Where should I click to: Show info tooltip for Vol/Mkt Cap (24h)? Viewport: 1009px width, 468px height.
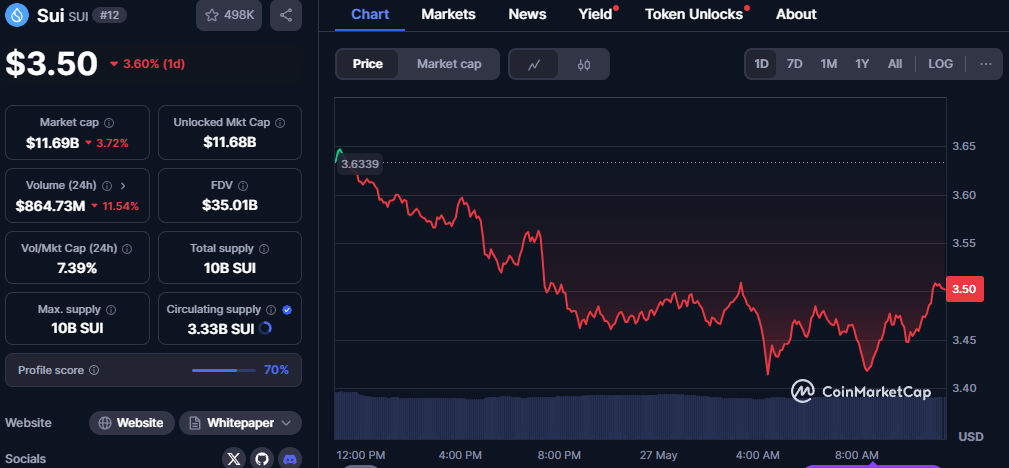point(127,248)
